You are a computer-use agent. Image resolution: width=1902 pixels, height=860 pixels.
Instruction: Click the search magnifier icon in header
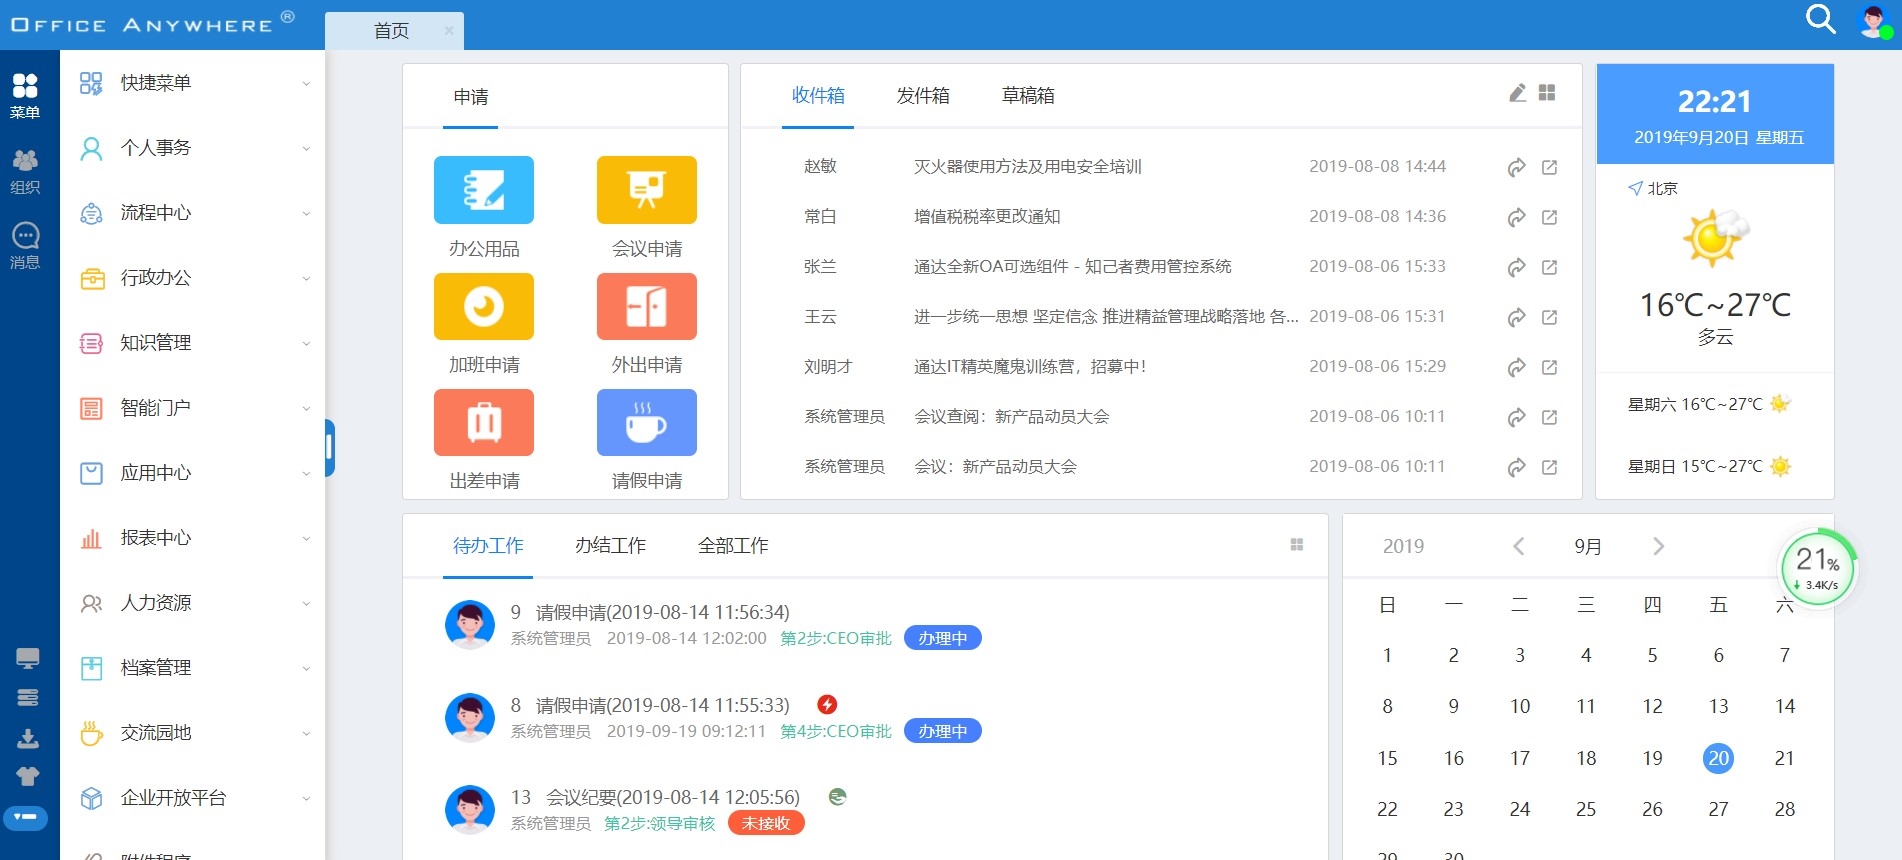click(1820, 20)
